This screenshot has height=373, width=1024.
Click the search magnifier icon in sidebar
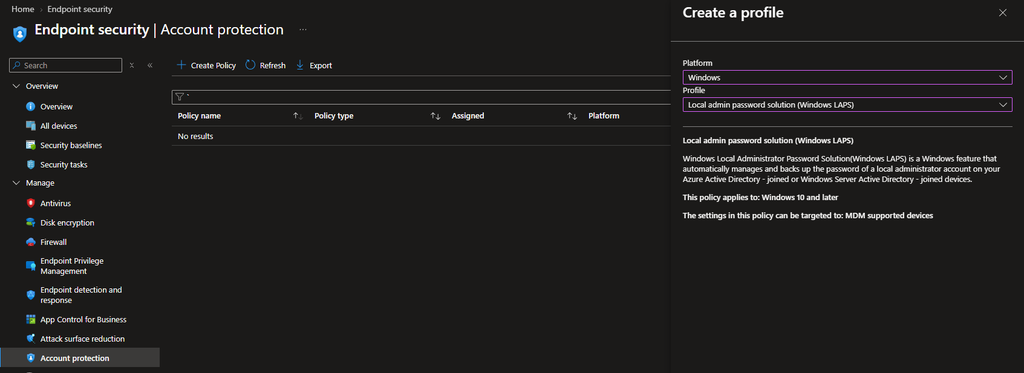click(x=17, y=65)
